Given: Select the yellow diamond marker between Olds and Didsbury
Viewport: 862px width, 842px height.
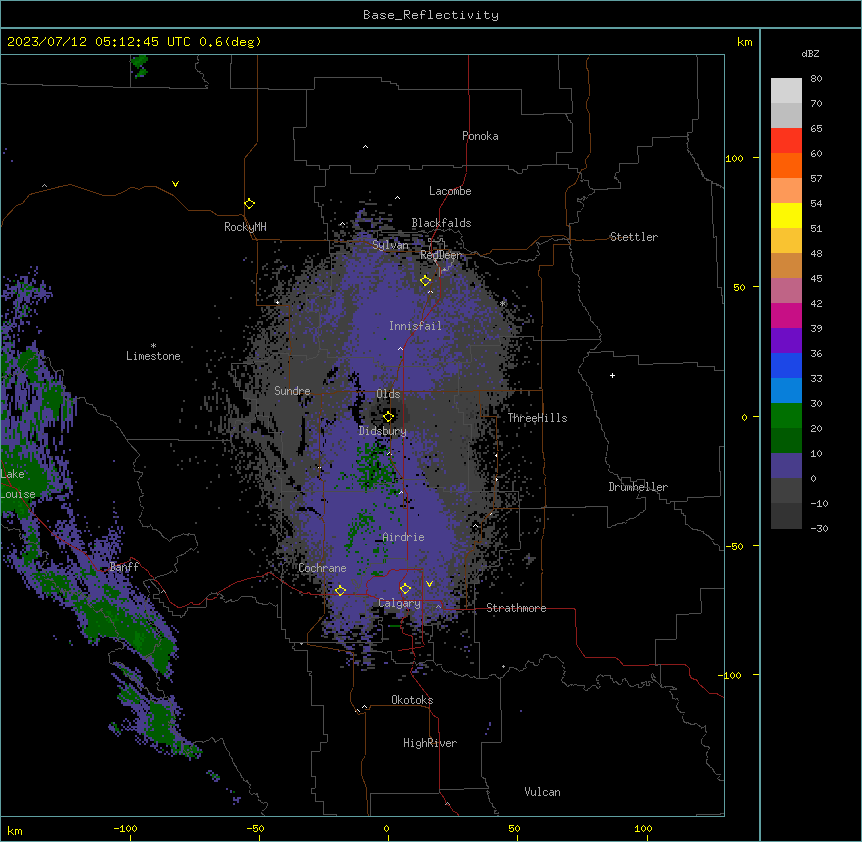Looking at the screenshot, I should point(389,417).
